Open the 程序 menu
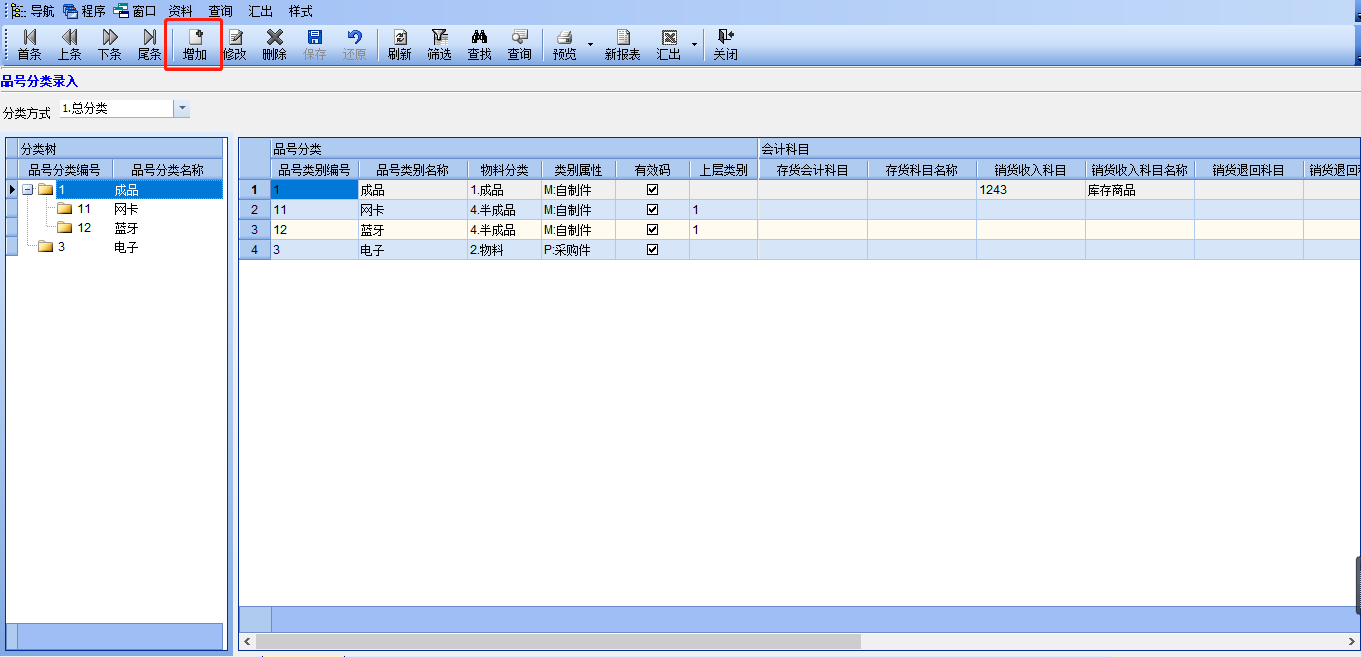The image size is (1361, 657). pyautogui.click(x=84, y=11)
